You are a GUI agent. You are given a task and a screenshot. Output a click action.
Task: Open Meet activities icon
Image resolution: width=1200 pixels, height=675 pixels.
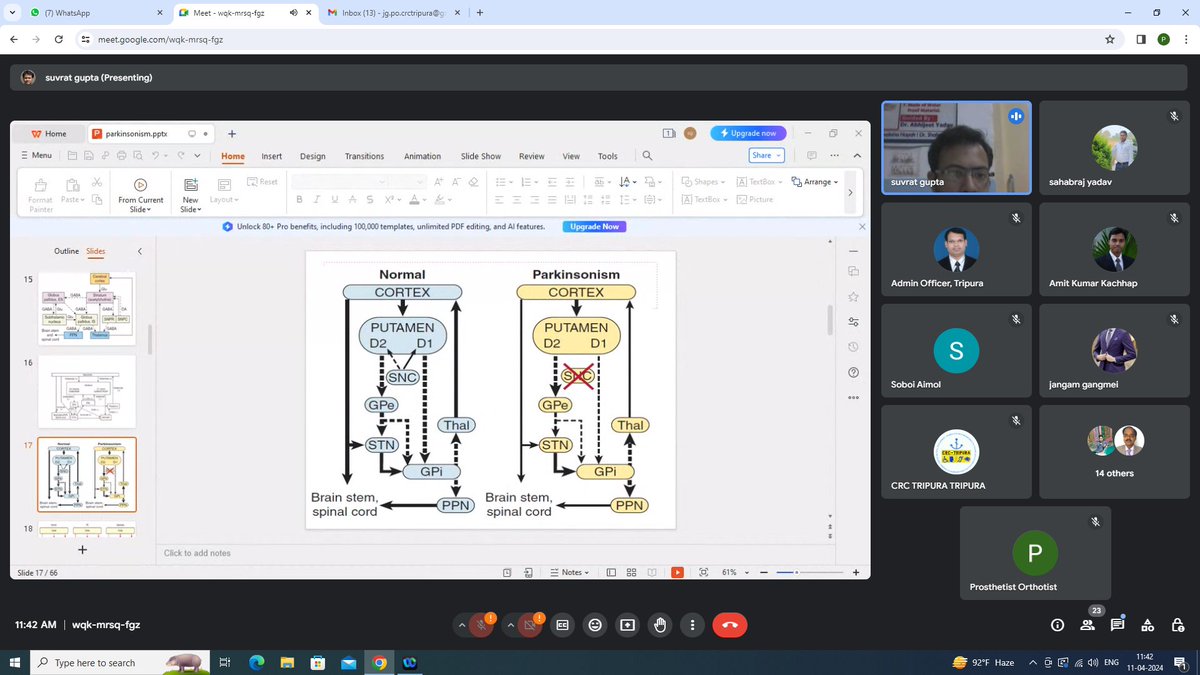click(1147, 625)
